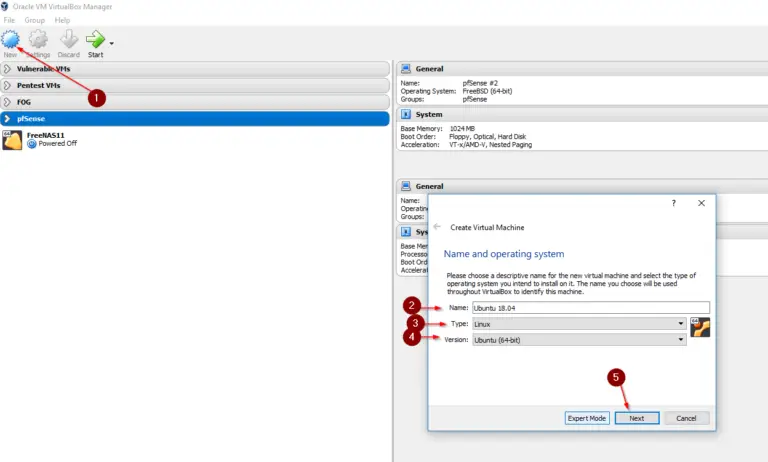Image resolution: width=768 pixels, height=462 pixels.
Task: Click the green Start arrow icon
Action: point(95,39)
